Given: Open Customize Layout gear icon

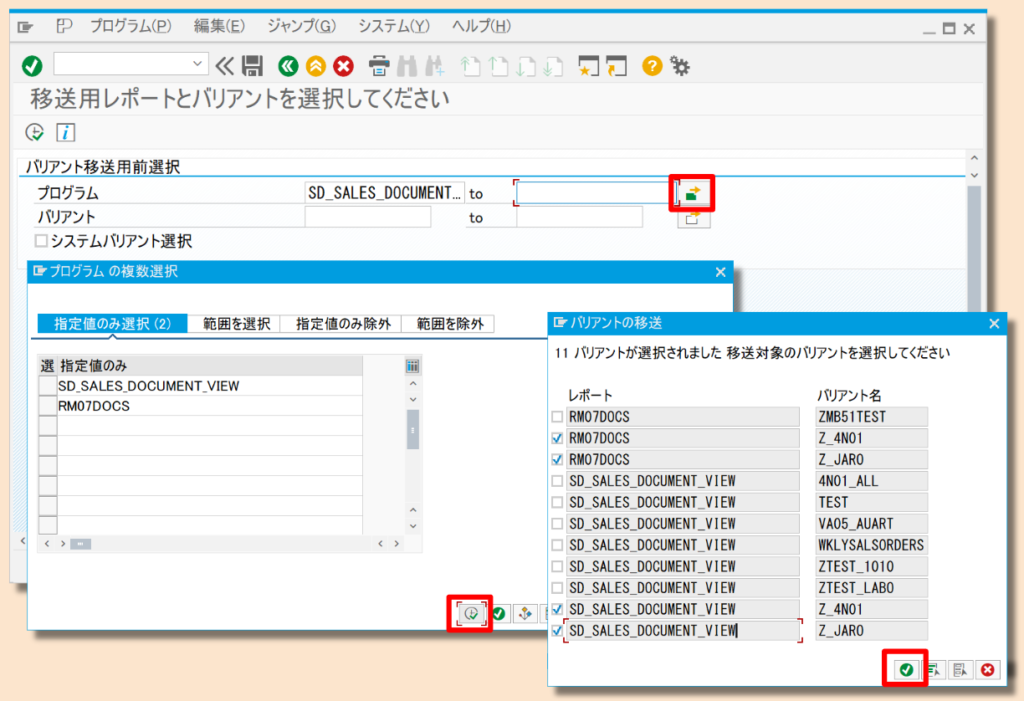Looking at the screenshot, I should tap(680, 65).
